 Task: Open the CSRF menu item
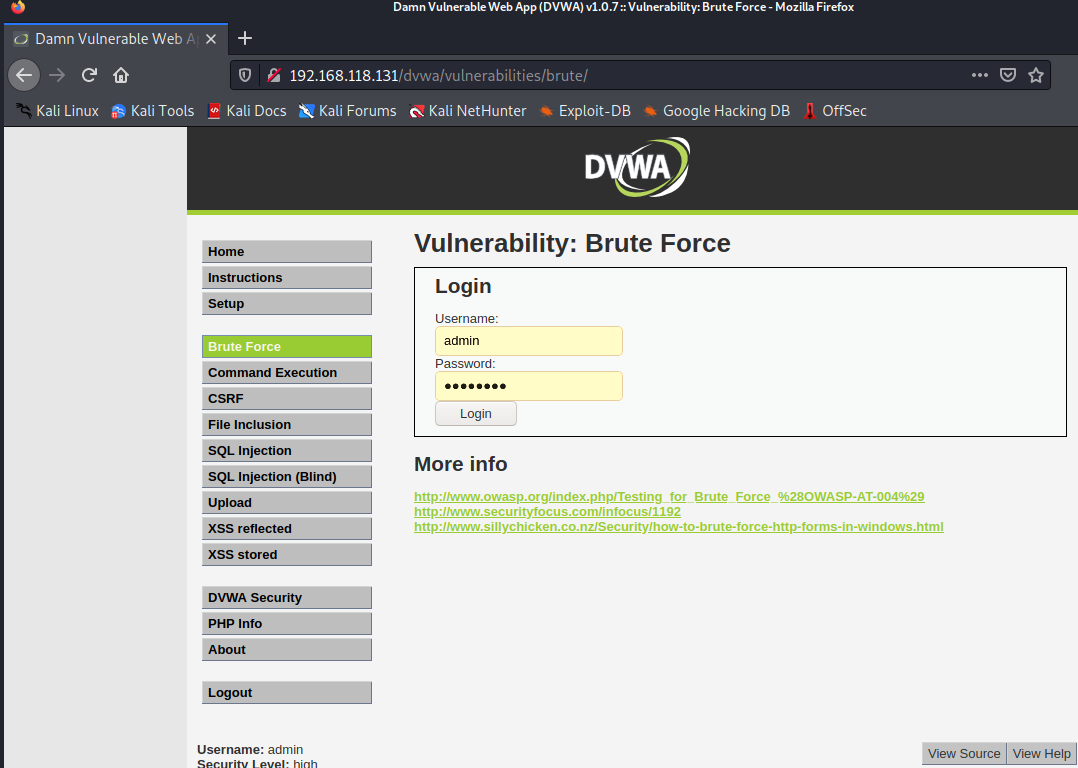pyautogui.click(x=287, y=399)
